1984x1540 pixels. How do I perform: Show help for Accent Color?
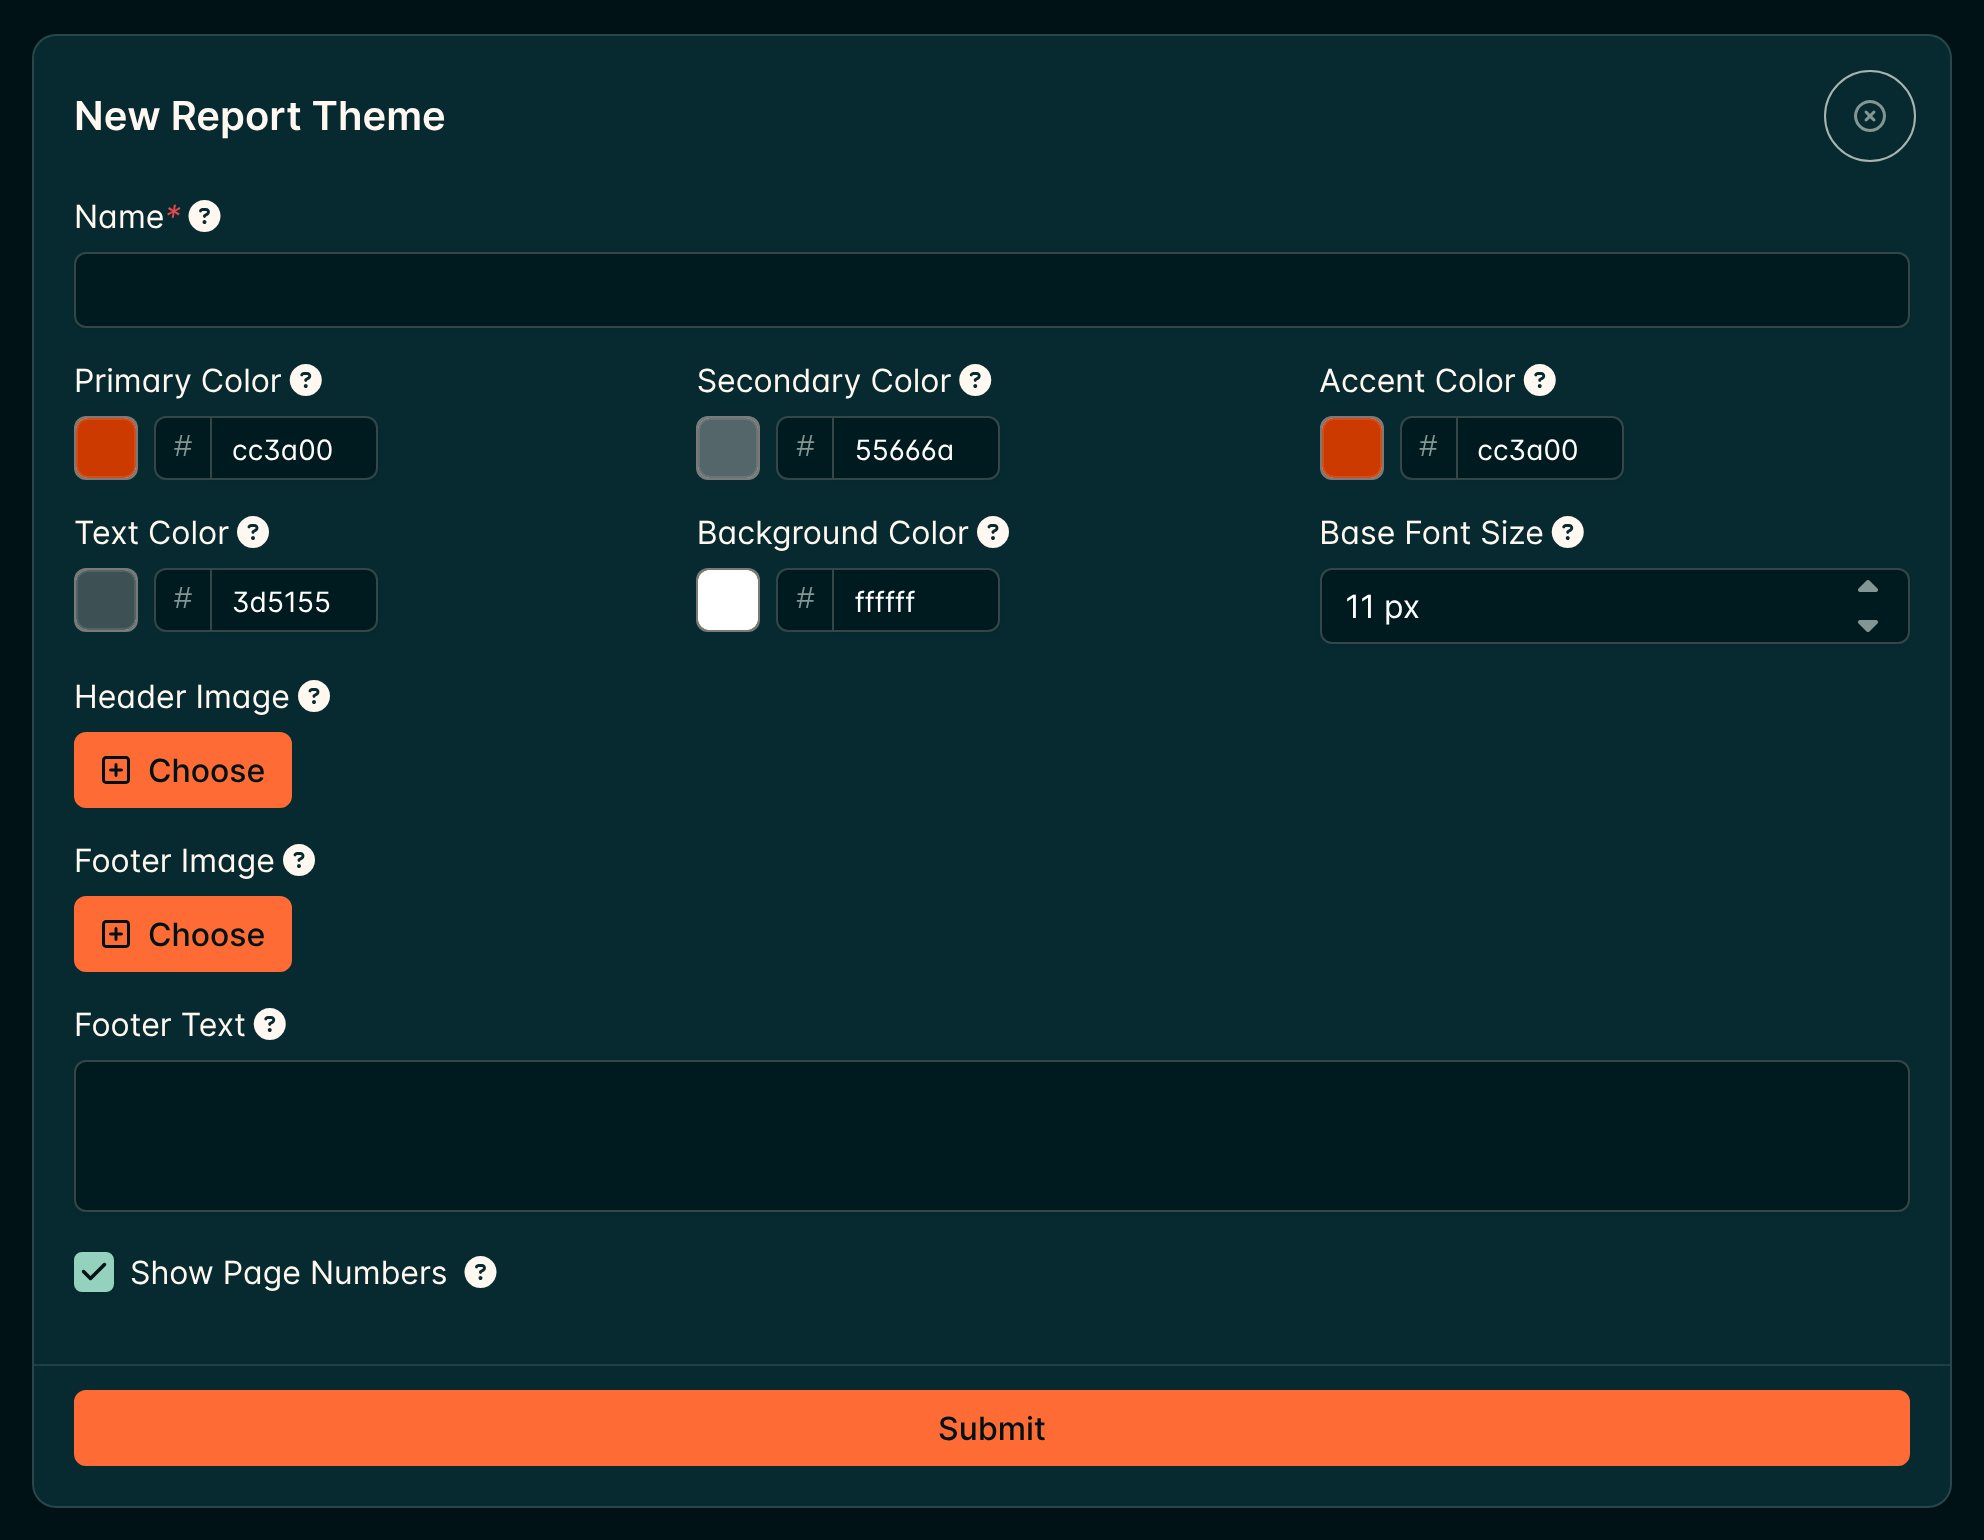(x=1540, y=380)
